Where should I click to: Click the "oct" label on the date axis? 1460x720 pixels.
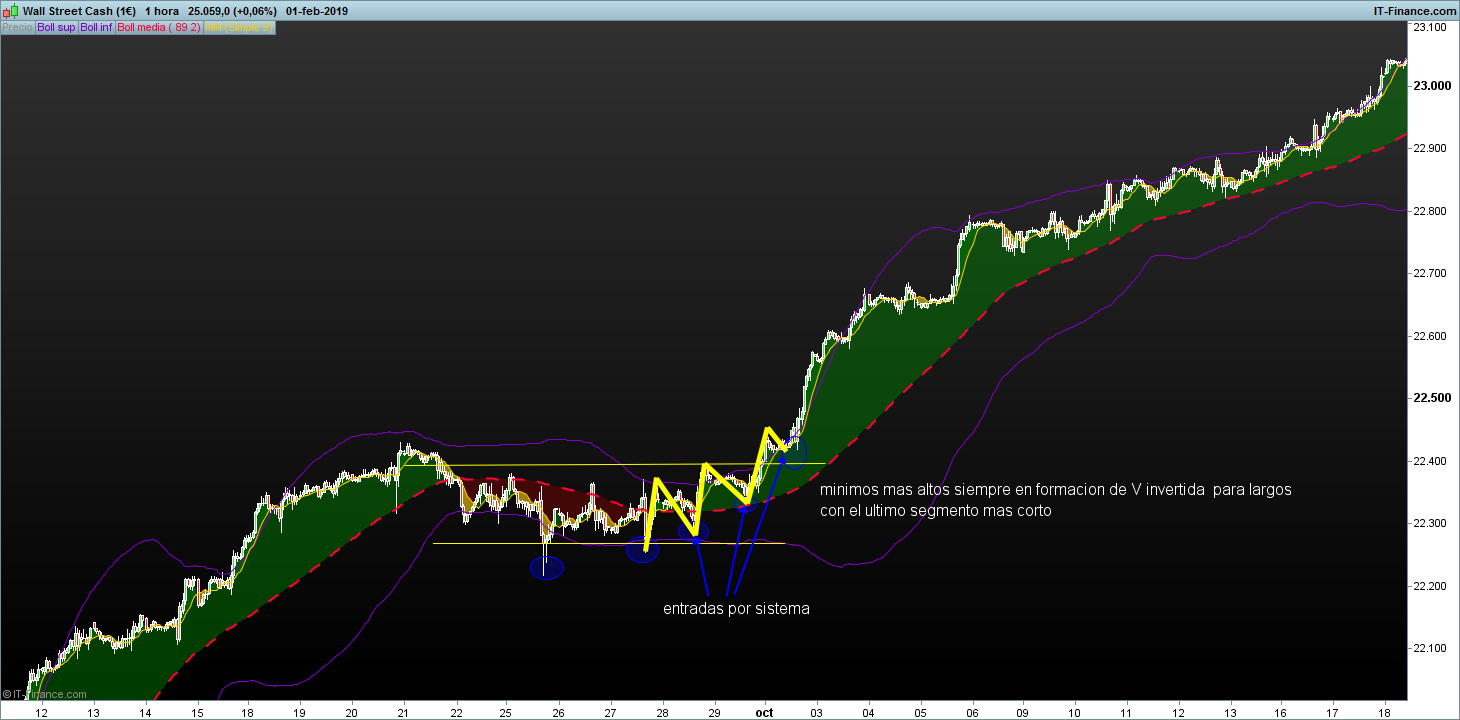click(x=765, y=712)
